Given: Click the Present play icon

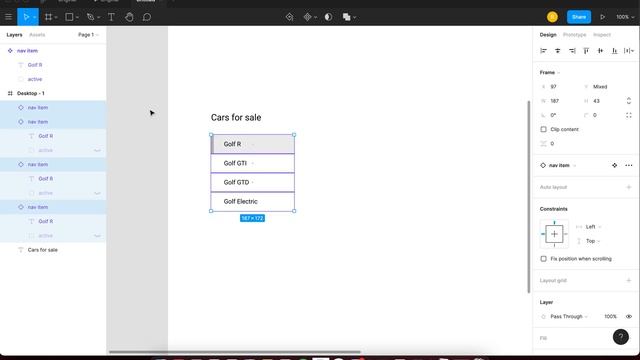Looking at the screenshot, I should (602, 17).
